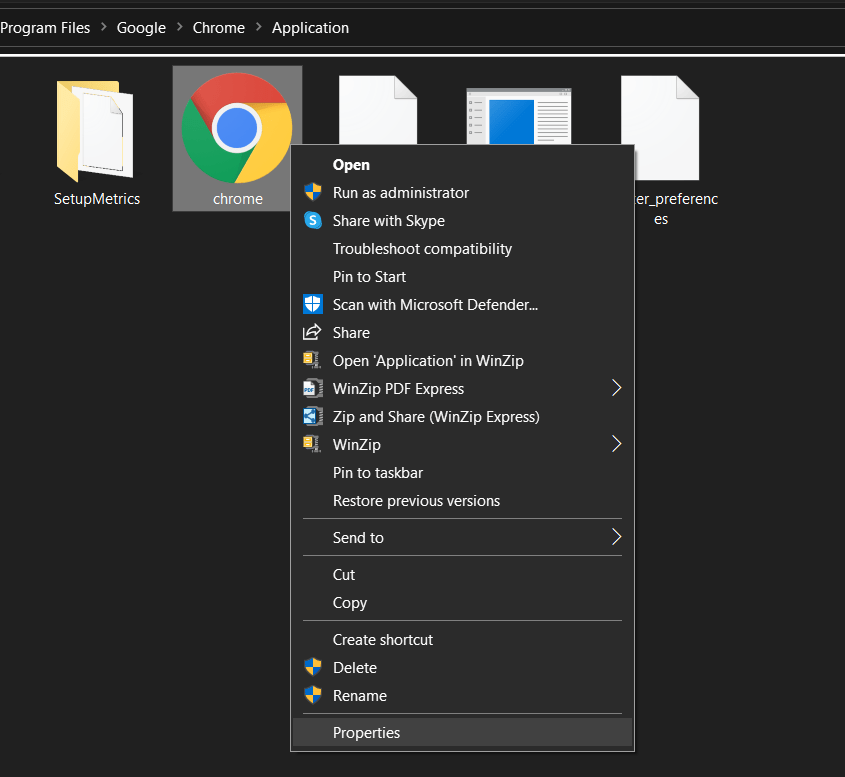This screenshot has height=777, width=845.
Task: Click the UAC shield beside Run as administrator
Action: 312,192
